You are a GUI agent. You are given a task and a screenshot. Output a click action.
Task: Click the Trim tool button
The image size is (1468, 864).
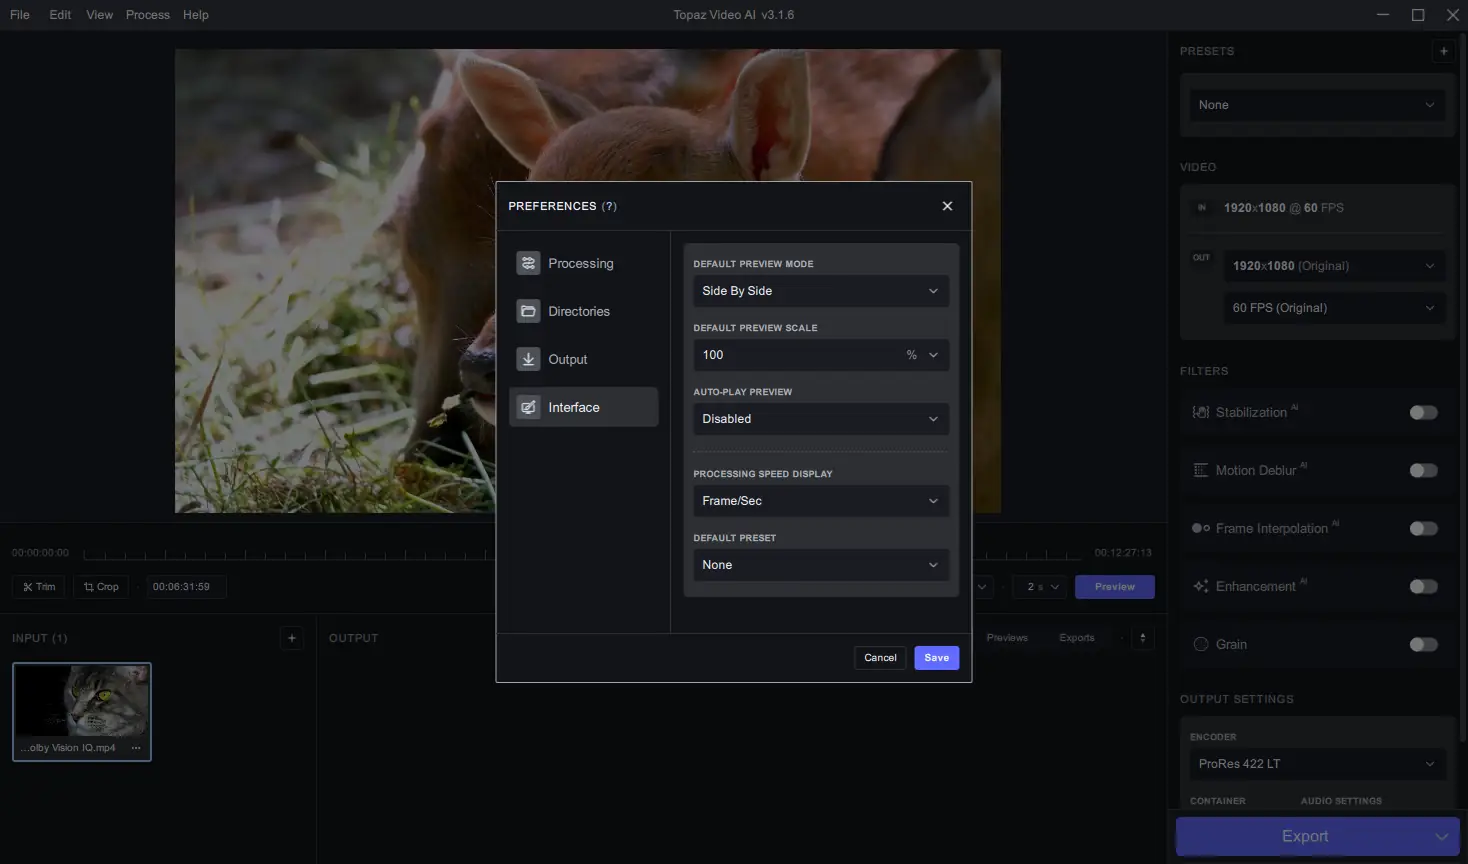[x=39, y=587]
